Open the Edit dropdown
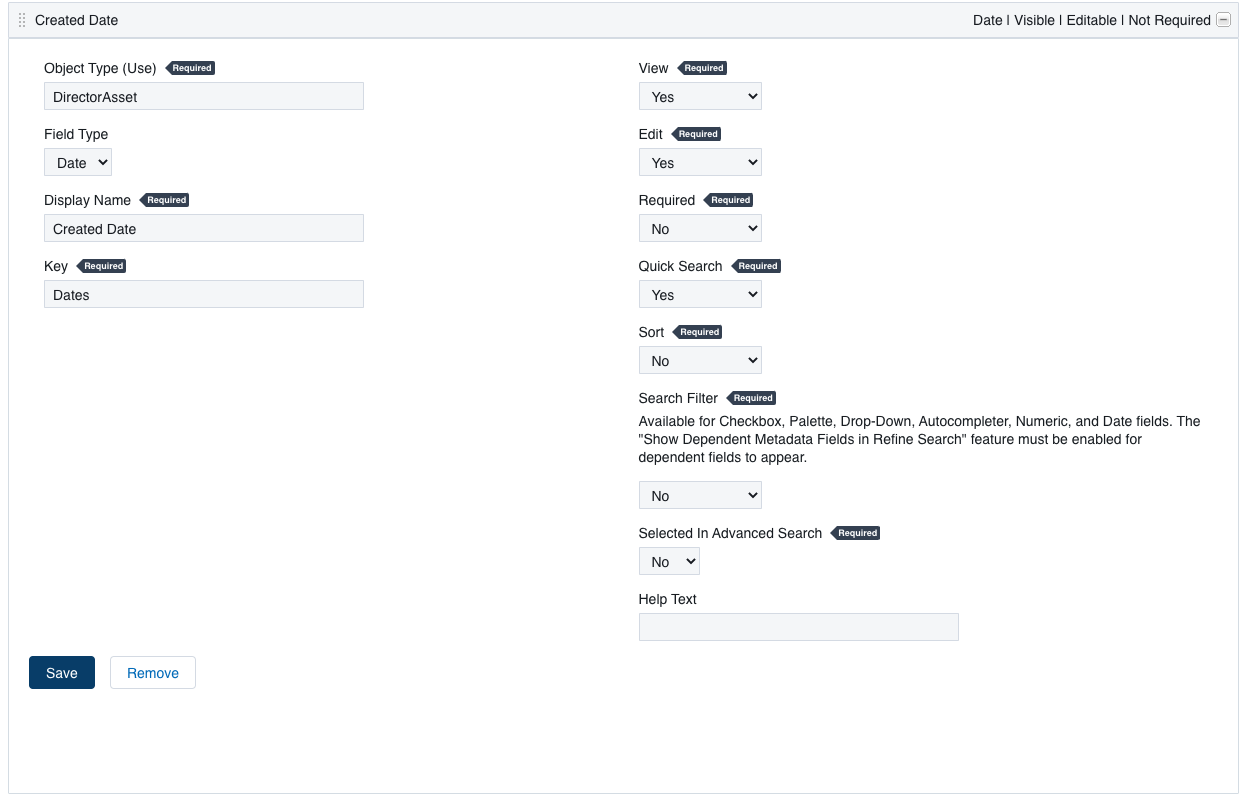This screenshot has height=804, width=1247. [x=700, y=161]
